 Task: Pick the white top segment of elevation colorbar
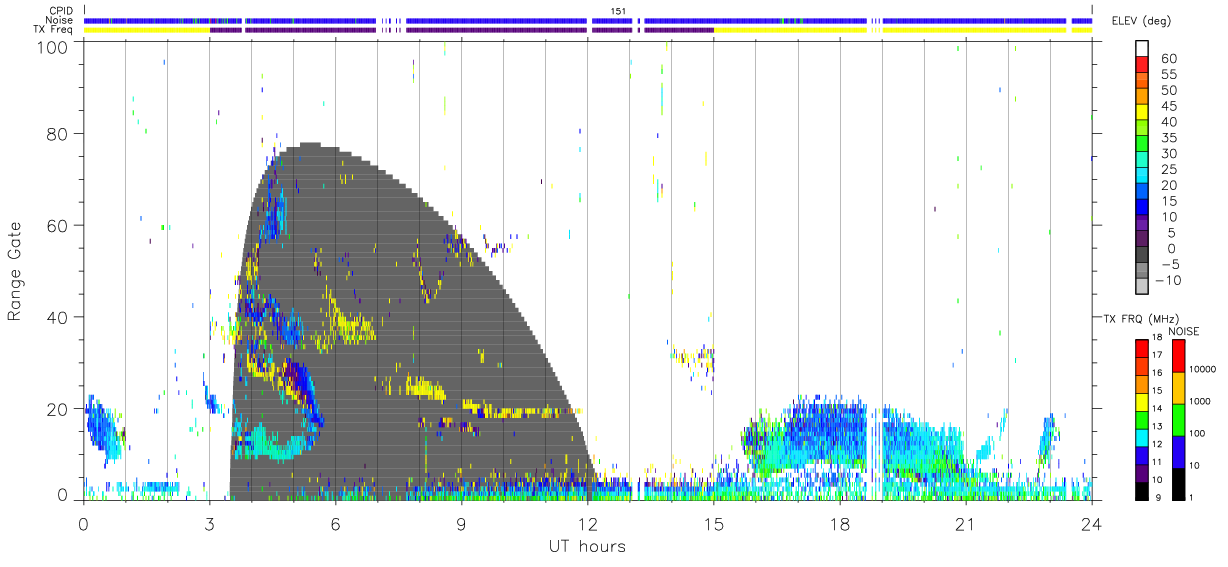pos(1141,49)
